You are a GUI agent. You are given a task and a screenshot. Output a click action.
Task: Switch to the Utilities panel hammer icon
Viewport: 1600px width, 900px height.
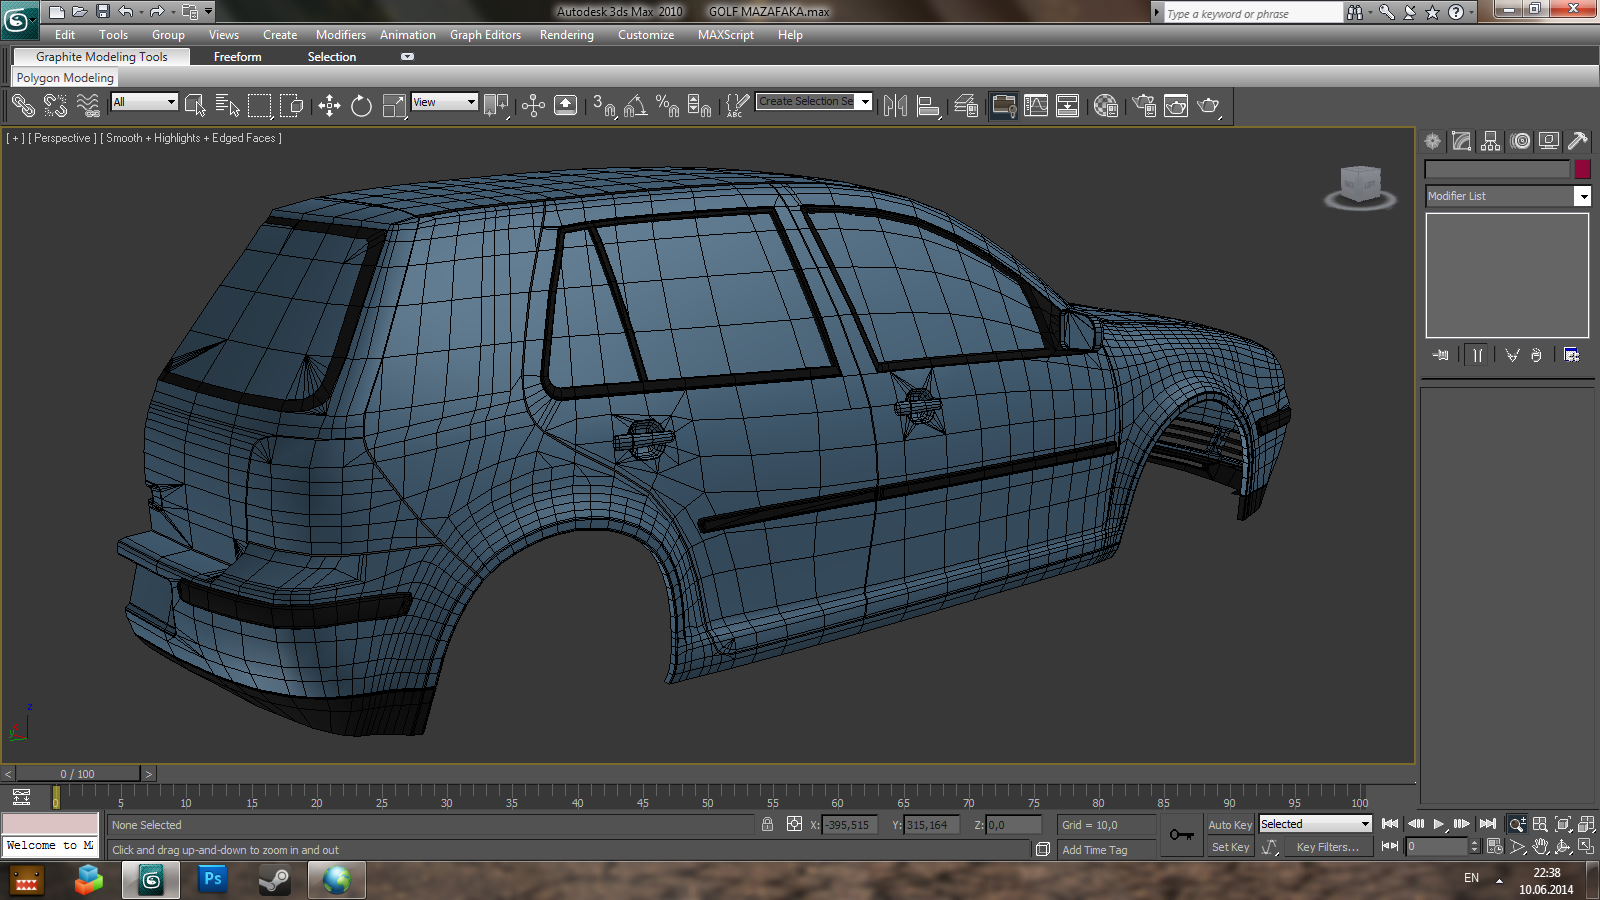(1578, 141)
